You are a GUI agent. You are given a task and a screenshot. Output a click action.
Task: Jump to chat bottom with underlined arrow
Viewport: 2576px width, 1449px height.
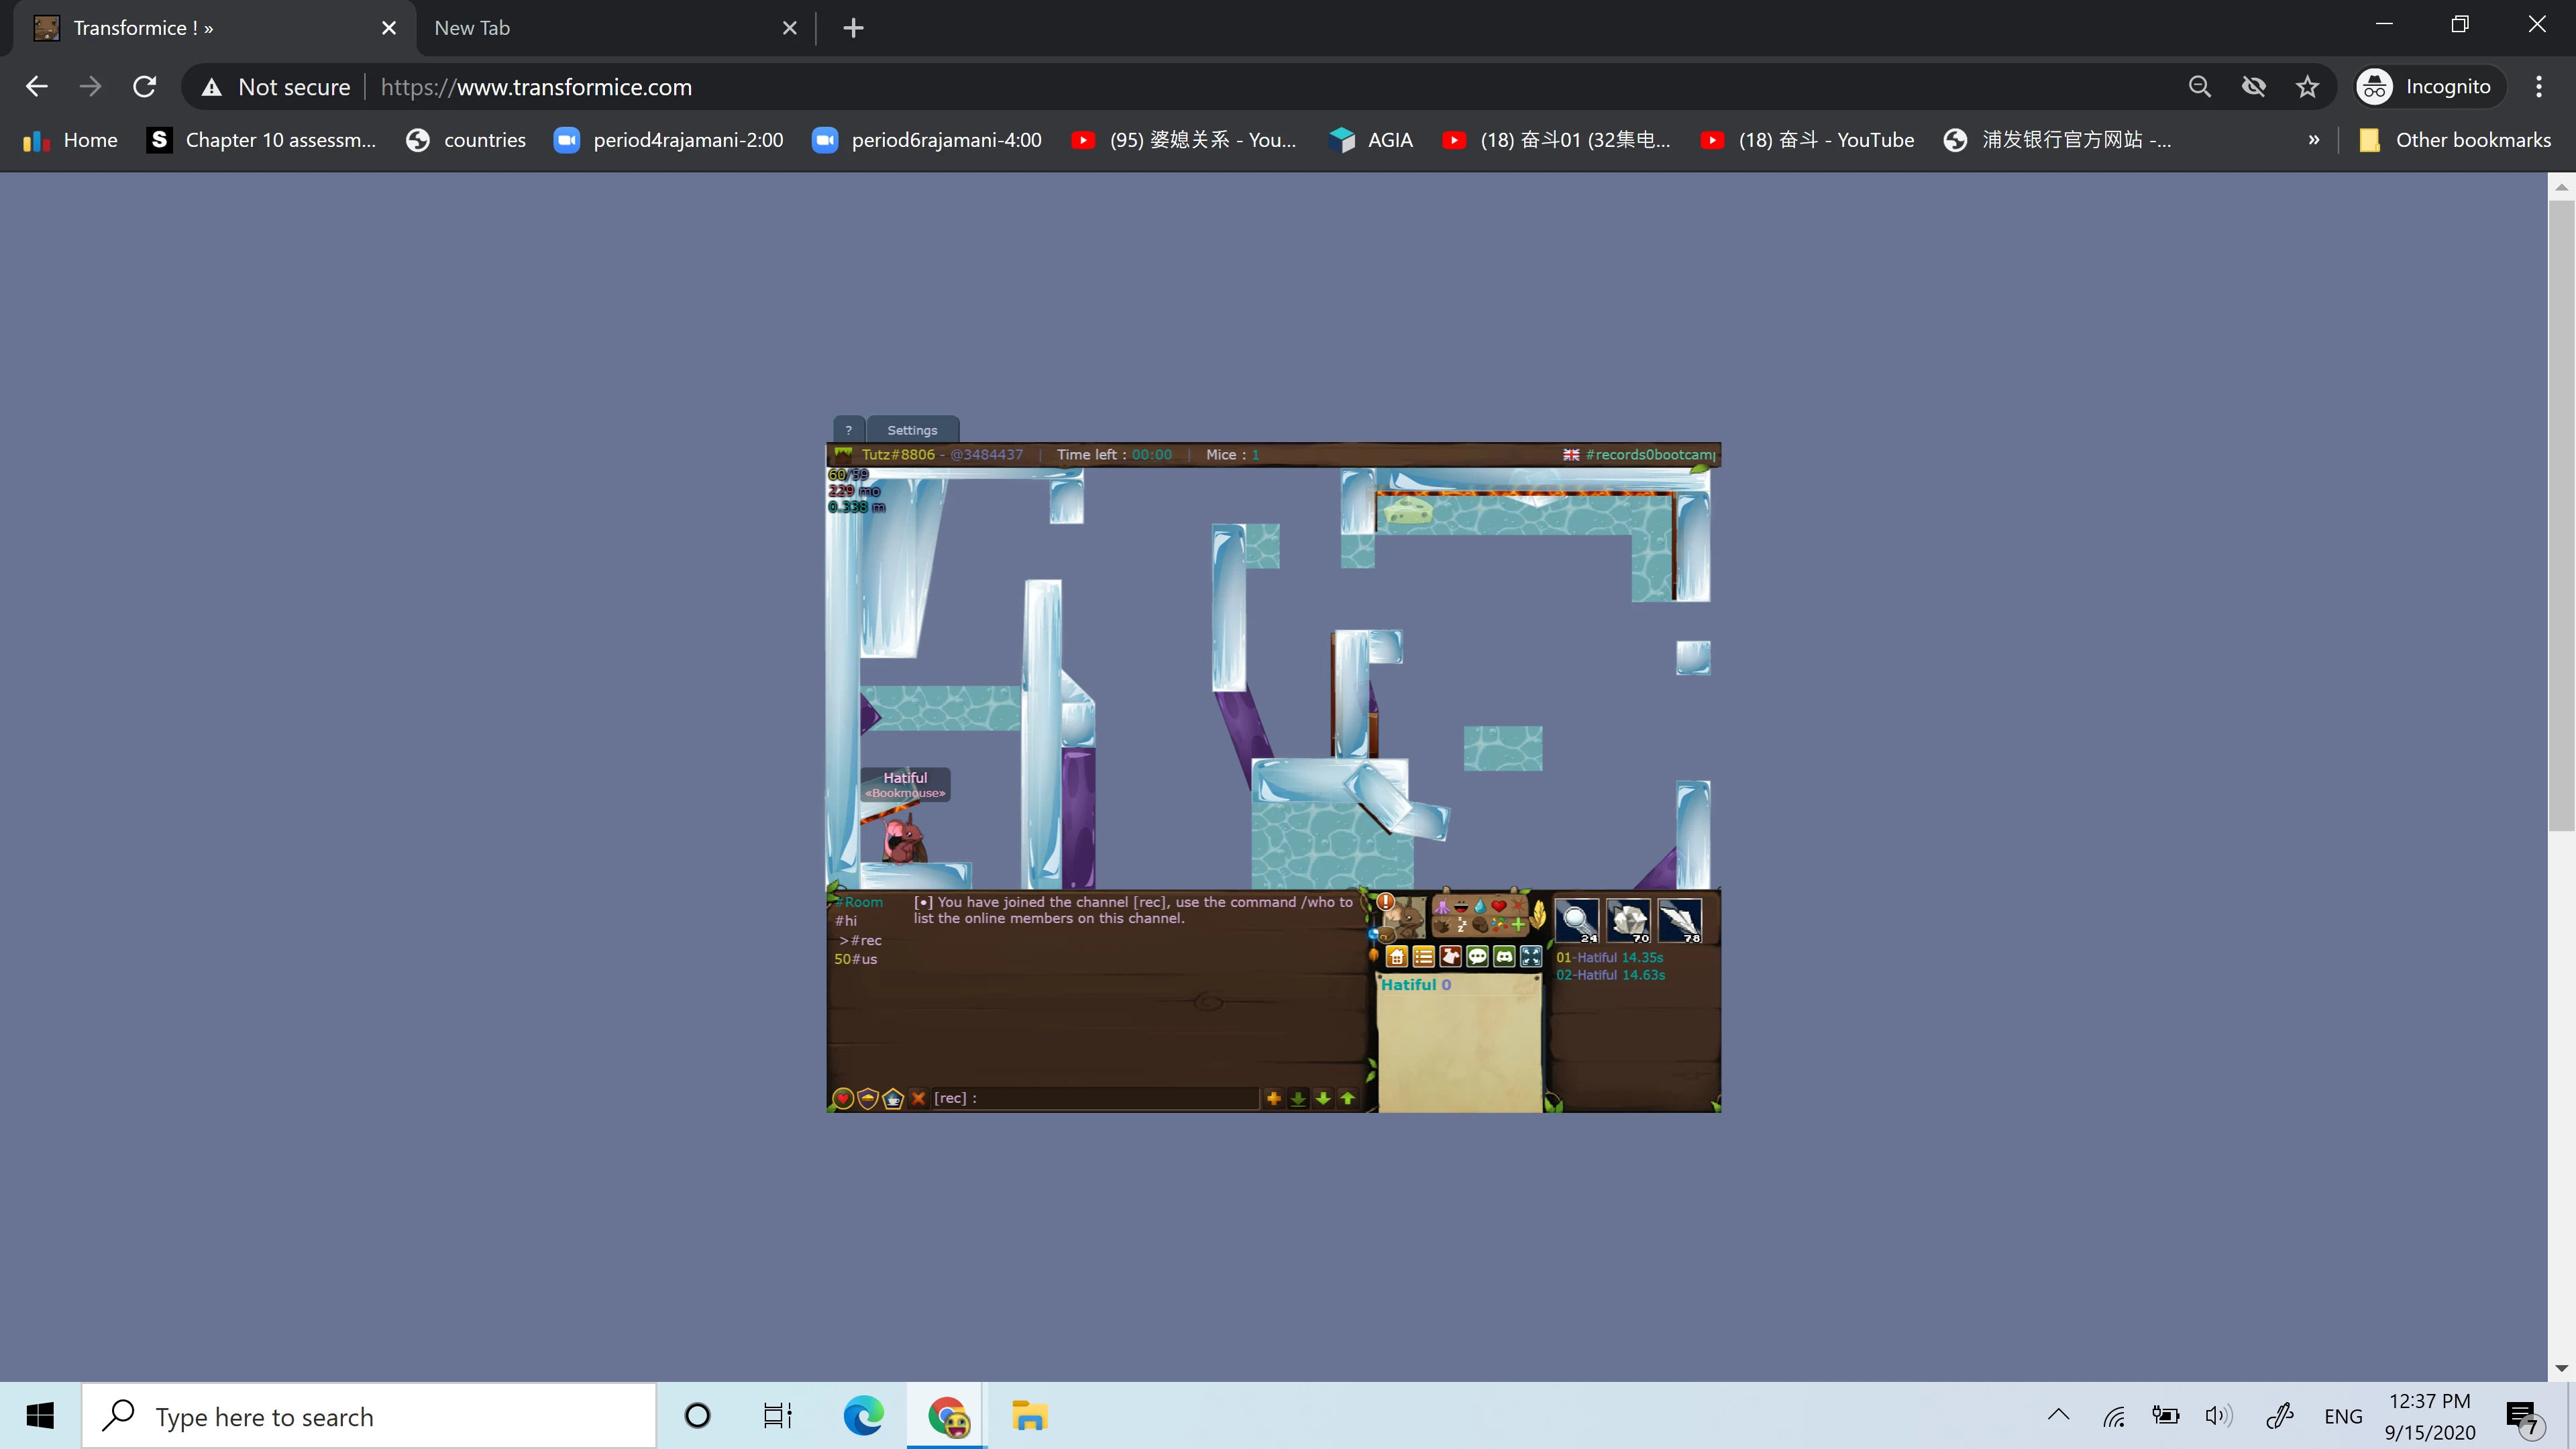point(1298,1098)
